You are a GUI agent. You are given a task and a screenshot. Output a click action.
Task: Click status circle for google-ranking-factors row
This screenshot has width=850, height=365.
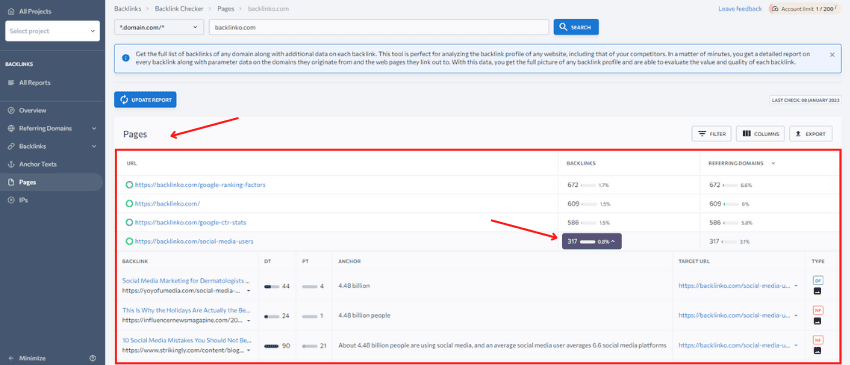(129, 185)
